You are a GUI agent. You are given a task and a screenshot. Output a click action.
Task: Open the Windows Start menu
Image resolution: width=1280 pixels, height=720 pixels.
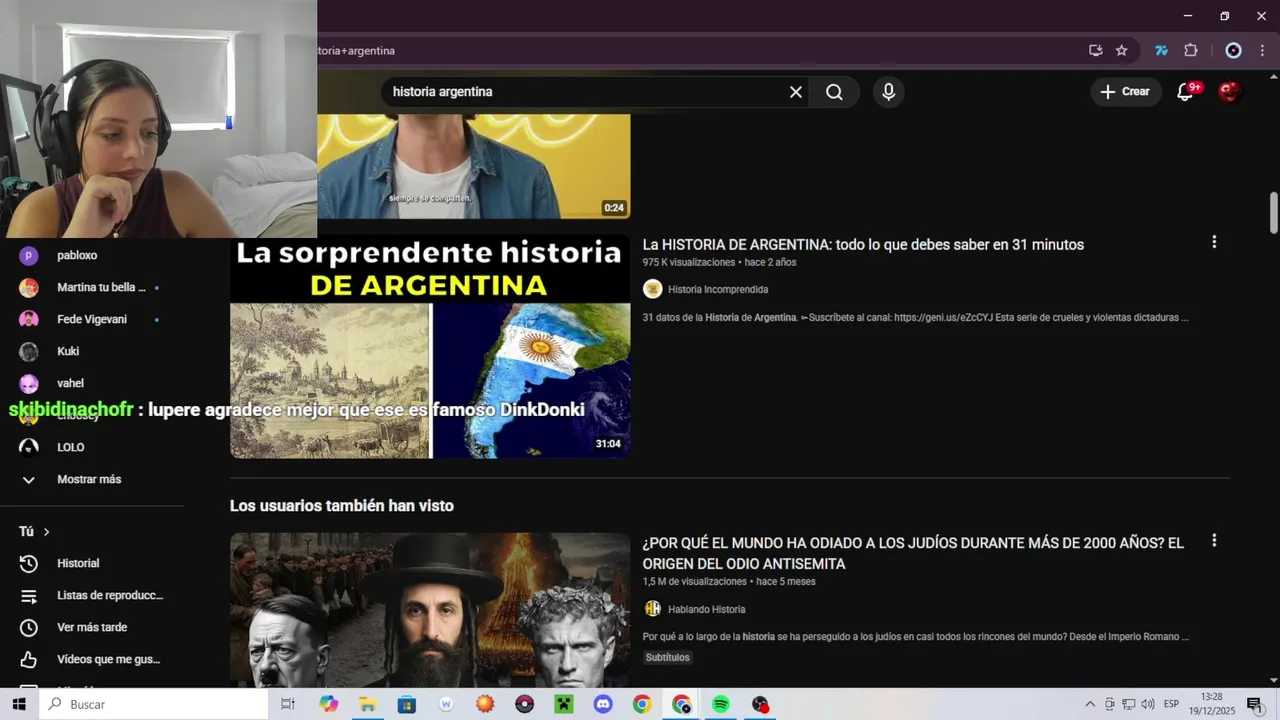click(18, 705)
